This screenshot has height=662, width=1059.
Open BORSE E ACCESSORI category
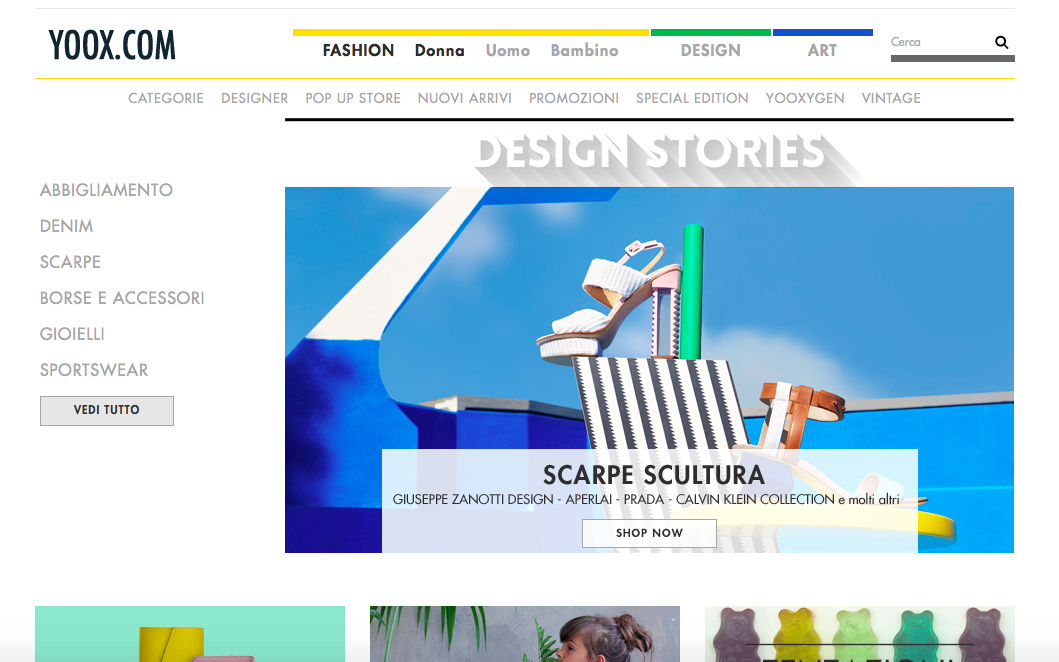tap(122, 298)
